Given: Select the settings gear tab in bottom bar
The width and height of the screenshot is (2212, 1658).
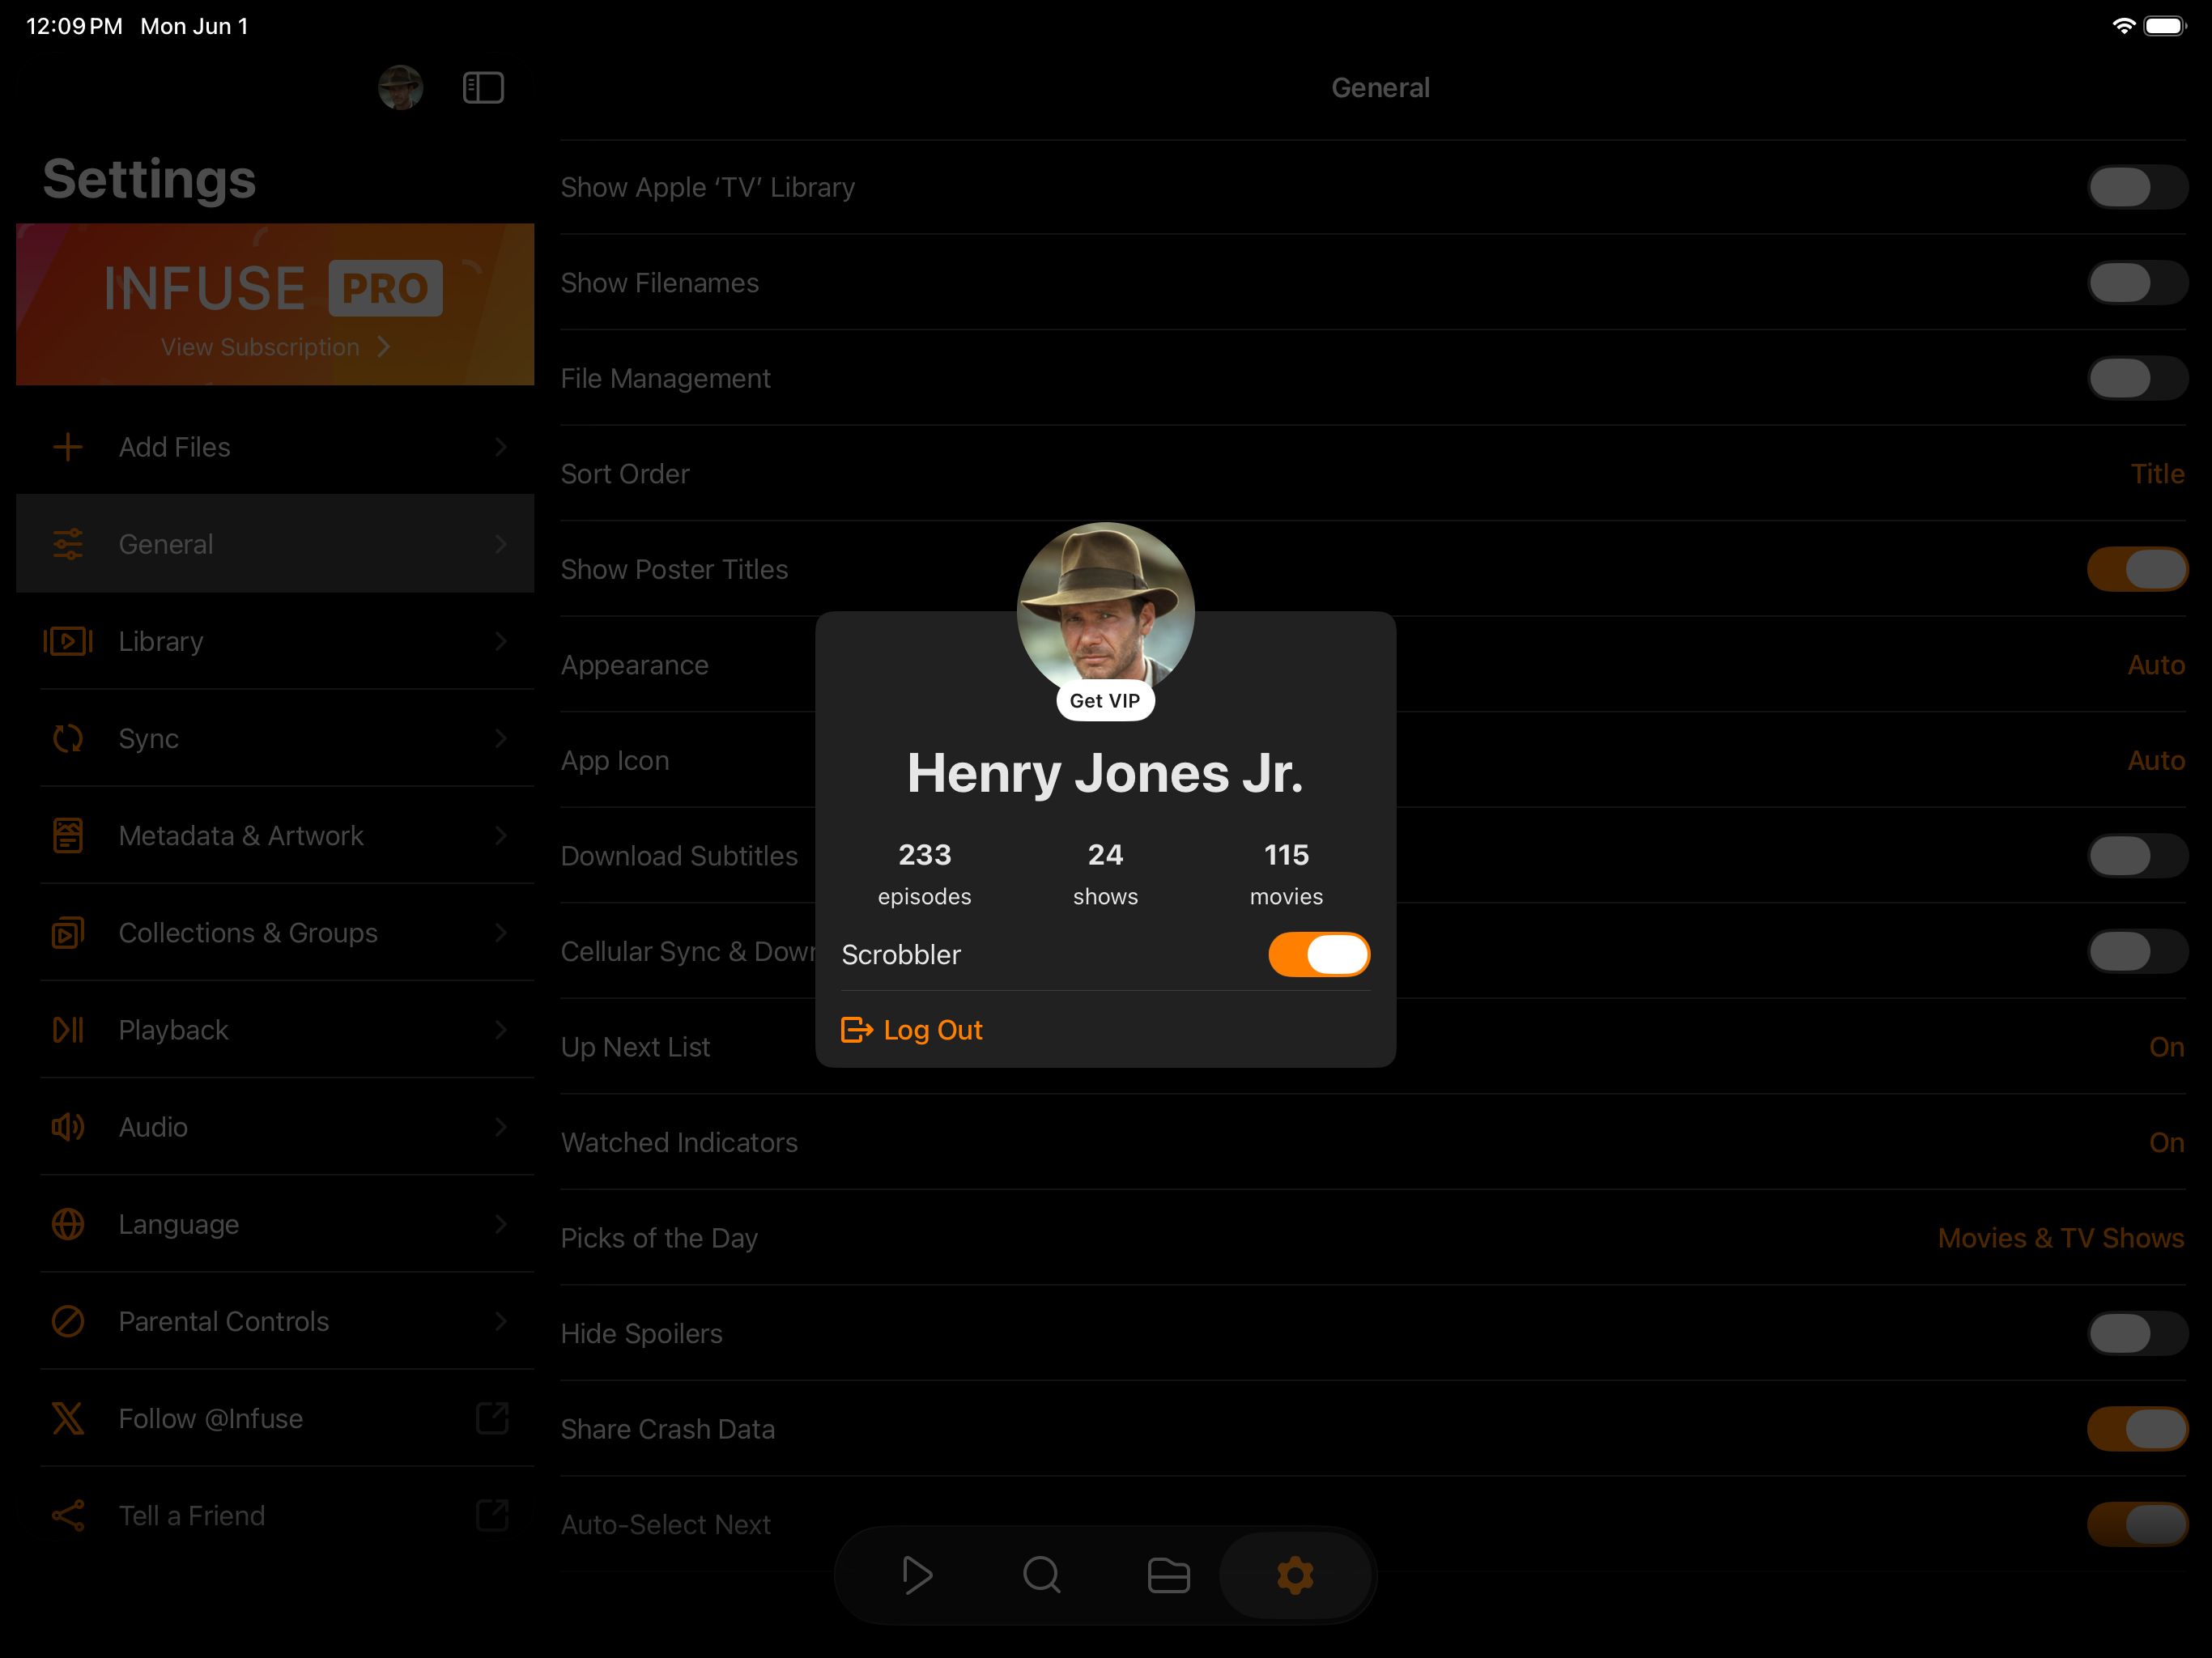Looking at the screenshot, I should coord(1295,1575).
